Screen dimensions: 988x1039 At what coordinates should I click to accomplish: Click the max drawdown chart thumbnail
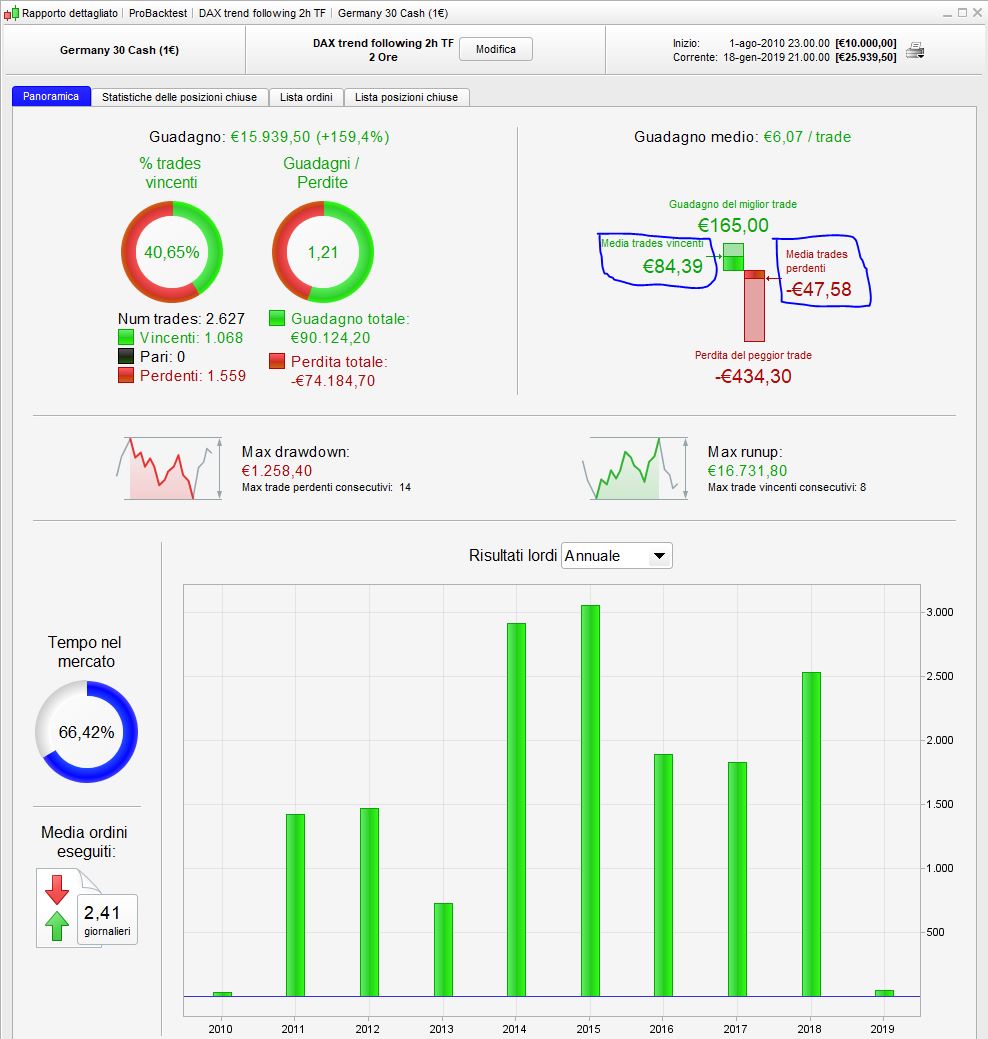tap(169, 468)
